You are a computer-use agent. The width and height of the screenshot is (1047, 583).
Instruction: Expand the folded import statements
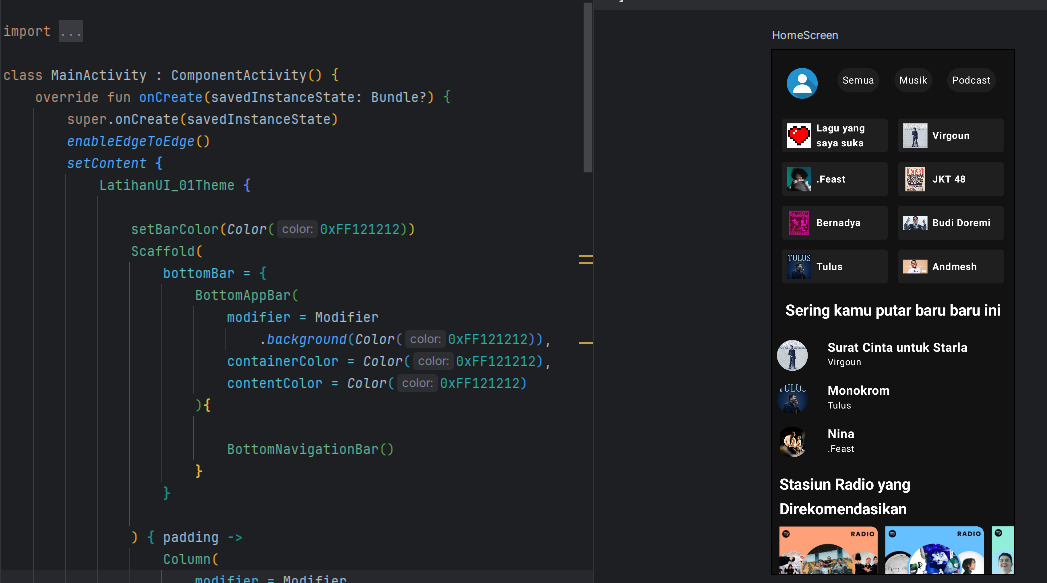[x=70, y=32]
